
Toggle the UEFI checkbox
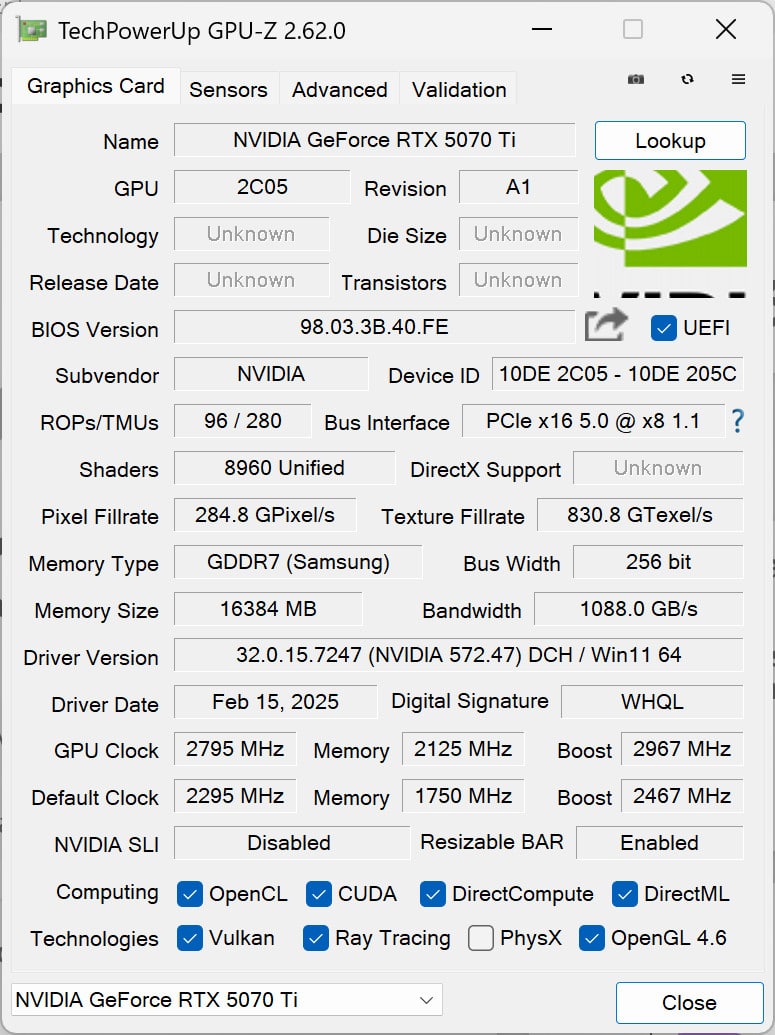click(663, 327)
